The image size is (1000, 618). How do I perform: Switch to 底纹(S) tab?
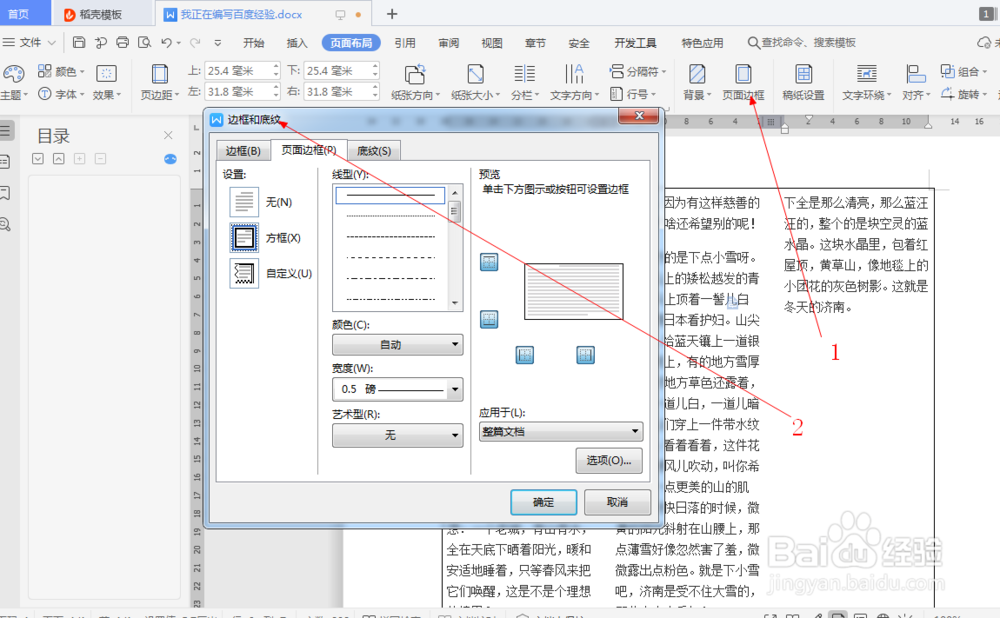coord(374,151)
